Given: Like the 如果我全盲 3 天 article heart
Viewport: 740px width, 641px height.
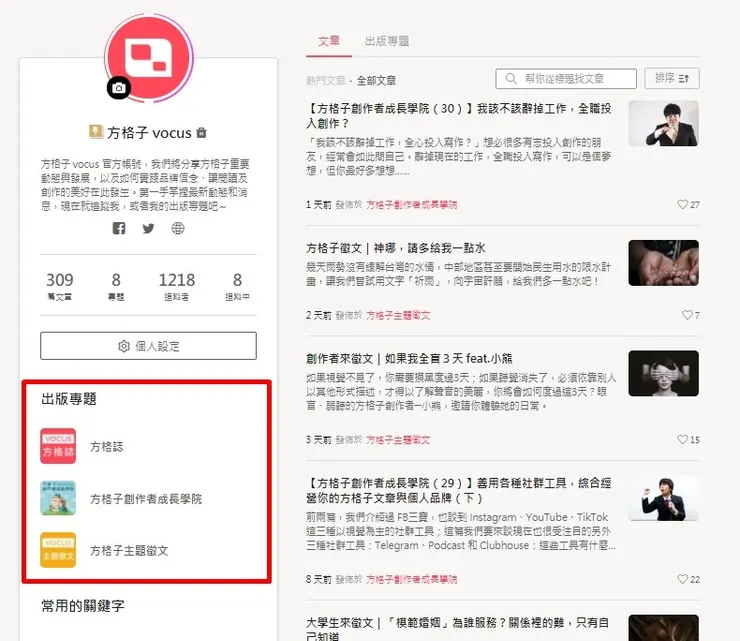Looking at the screenshot, I should [x=682, y=439].
